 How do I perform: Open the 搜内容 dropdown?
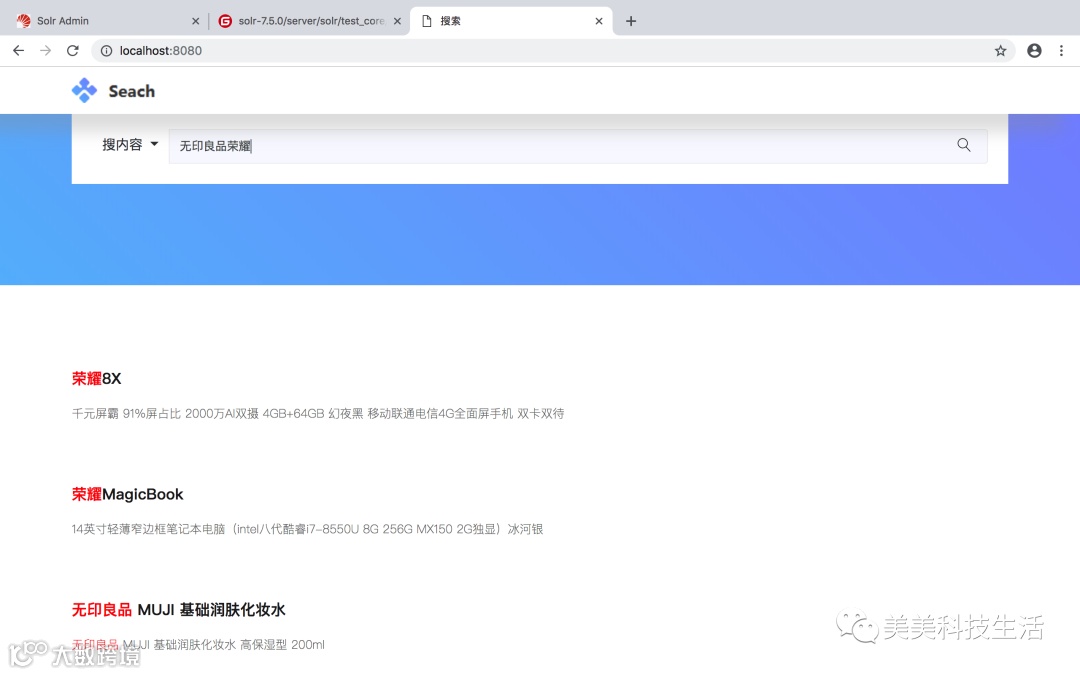click(x=130, y=145)
